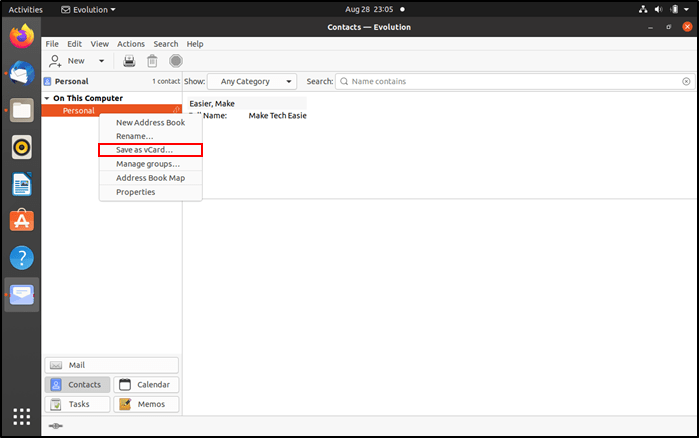Click the magnifier search icon

click(x=344, y=82)
